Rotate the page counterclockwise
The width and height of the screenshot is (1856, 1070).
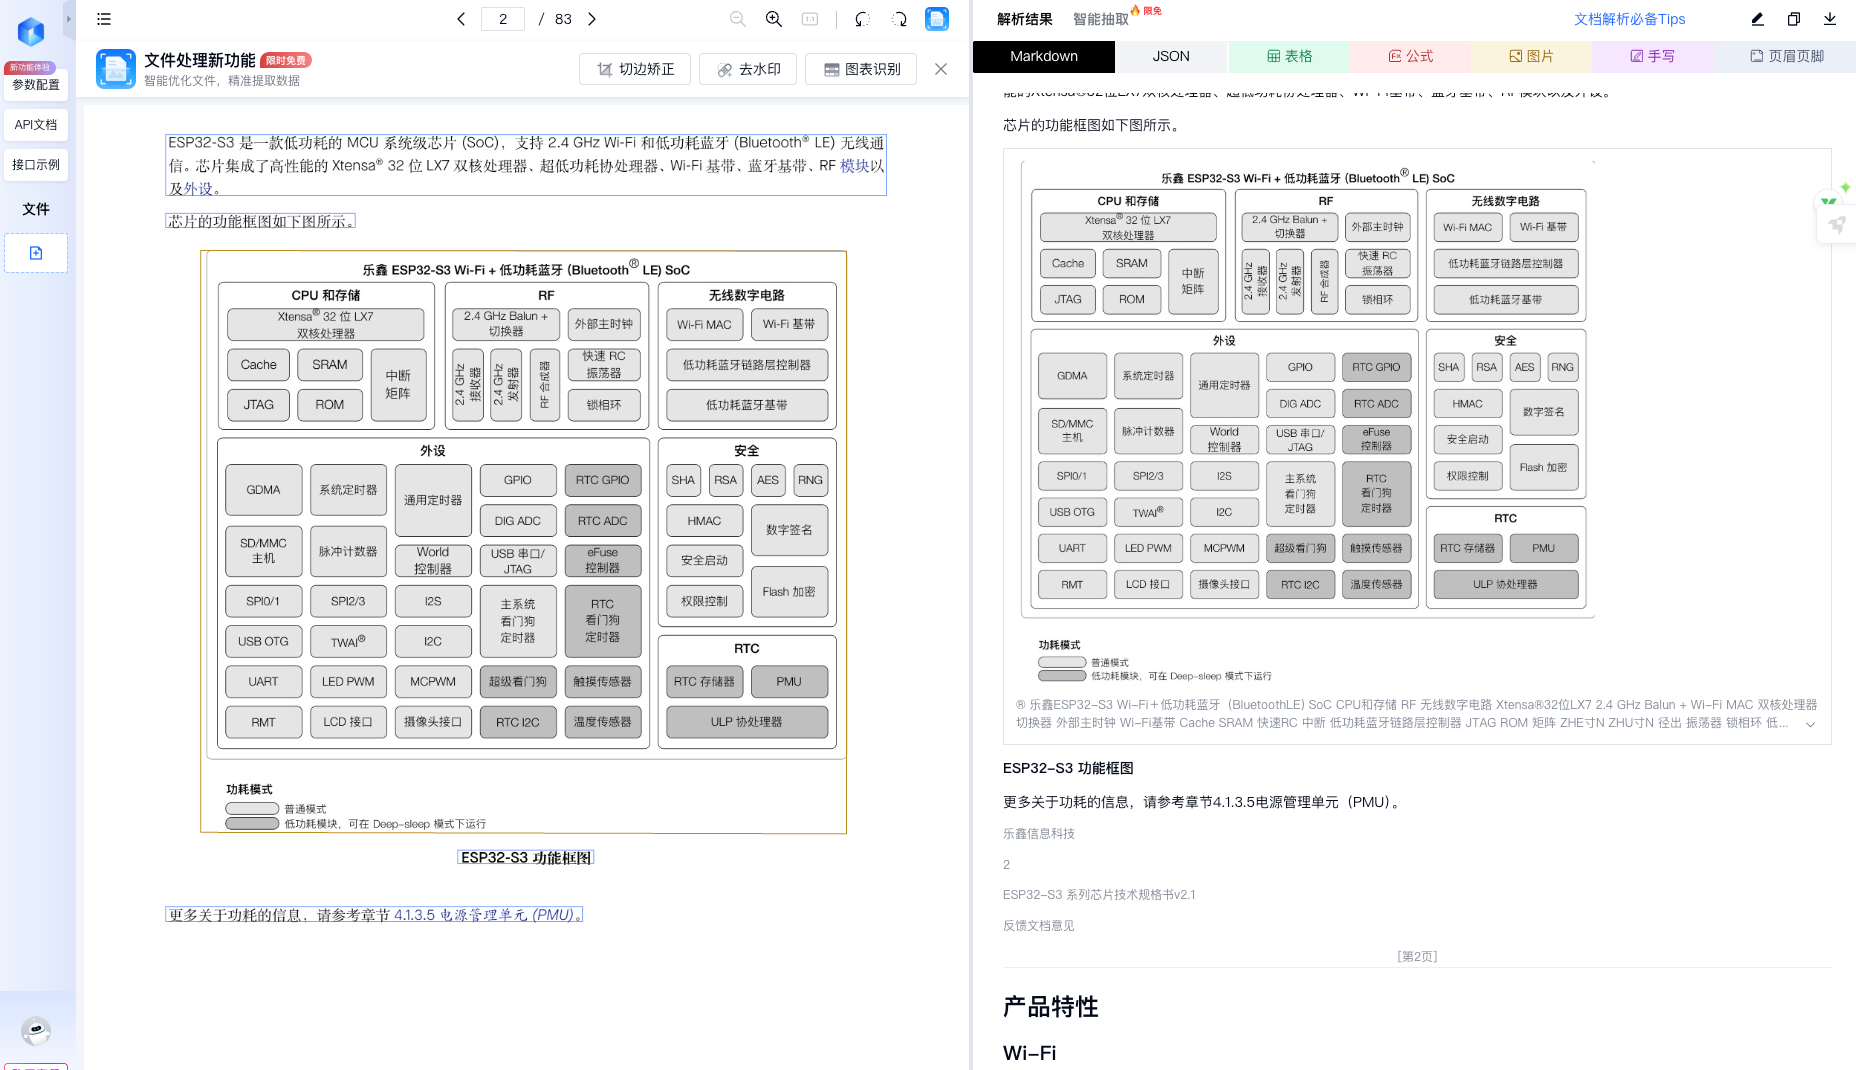tap(862, 19)
